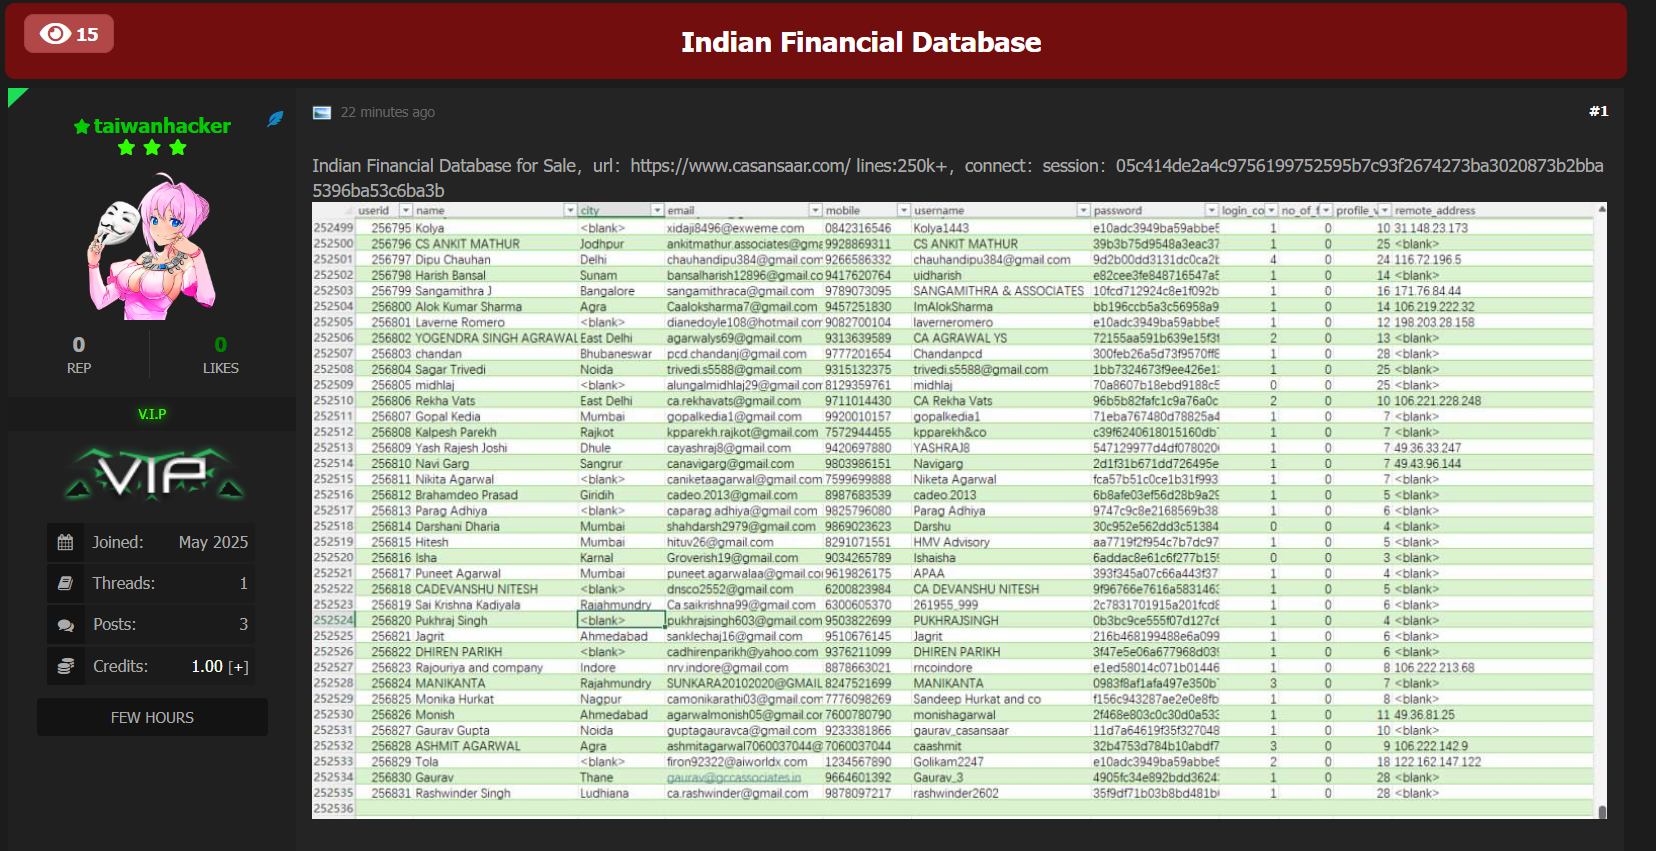Image resolution: width=1656 pixels, height=851 pixels.
Task: Expand credits with the [+] link
Action: (238, 667)
